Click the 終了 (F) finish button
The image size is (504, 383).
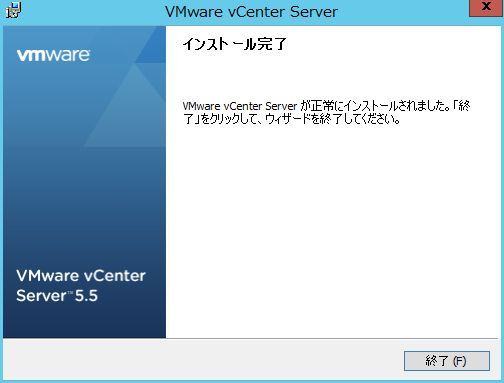click(x=447, y=361)
